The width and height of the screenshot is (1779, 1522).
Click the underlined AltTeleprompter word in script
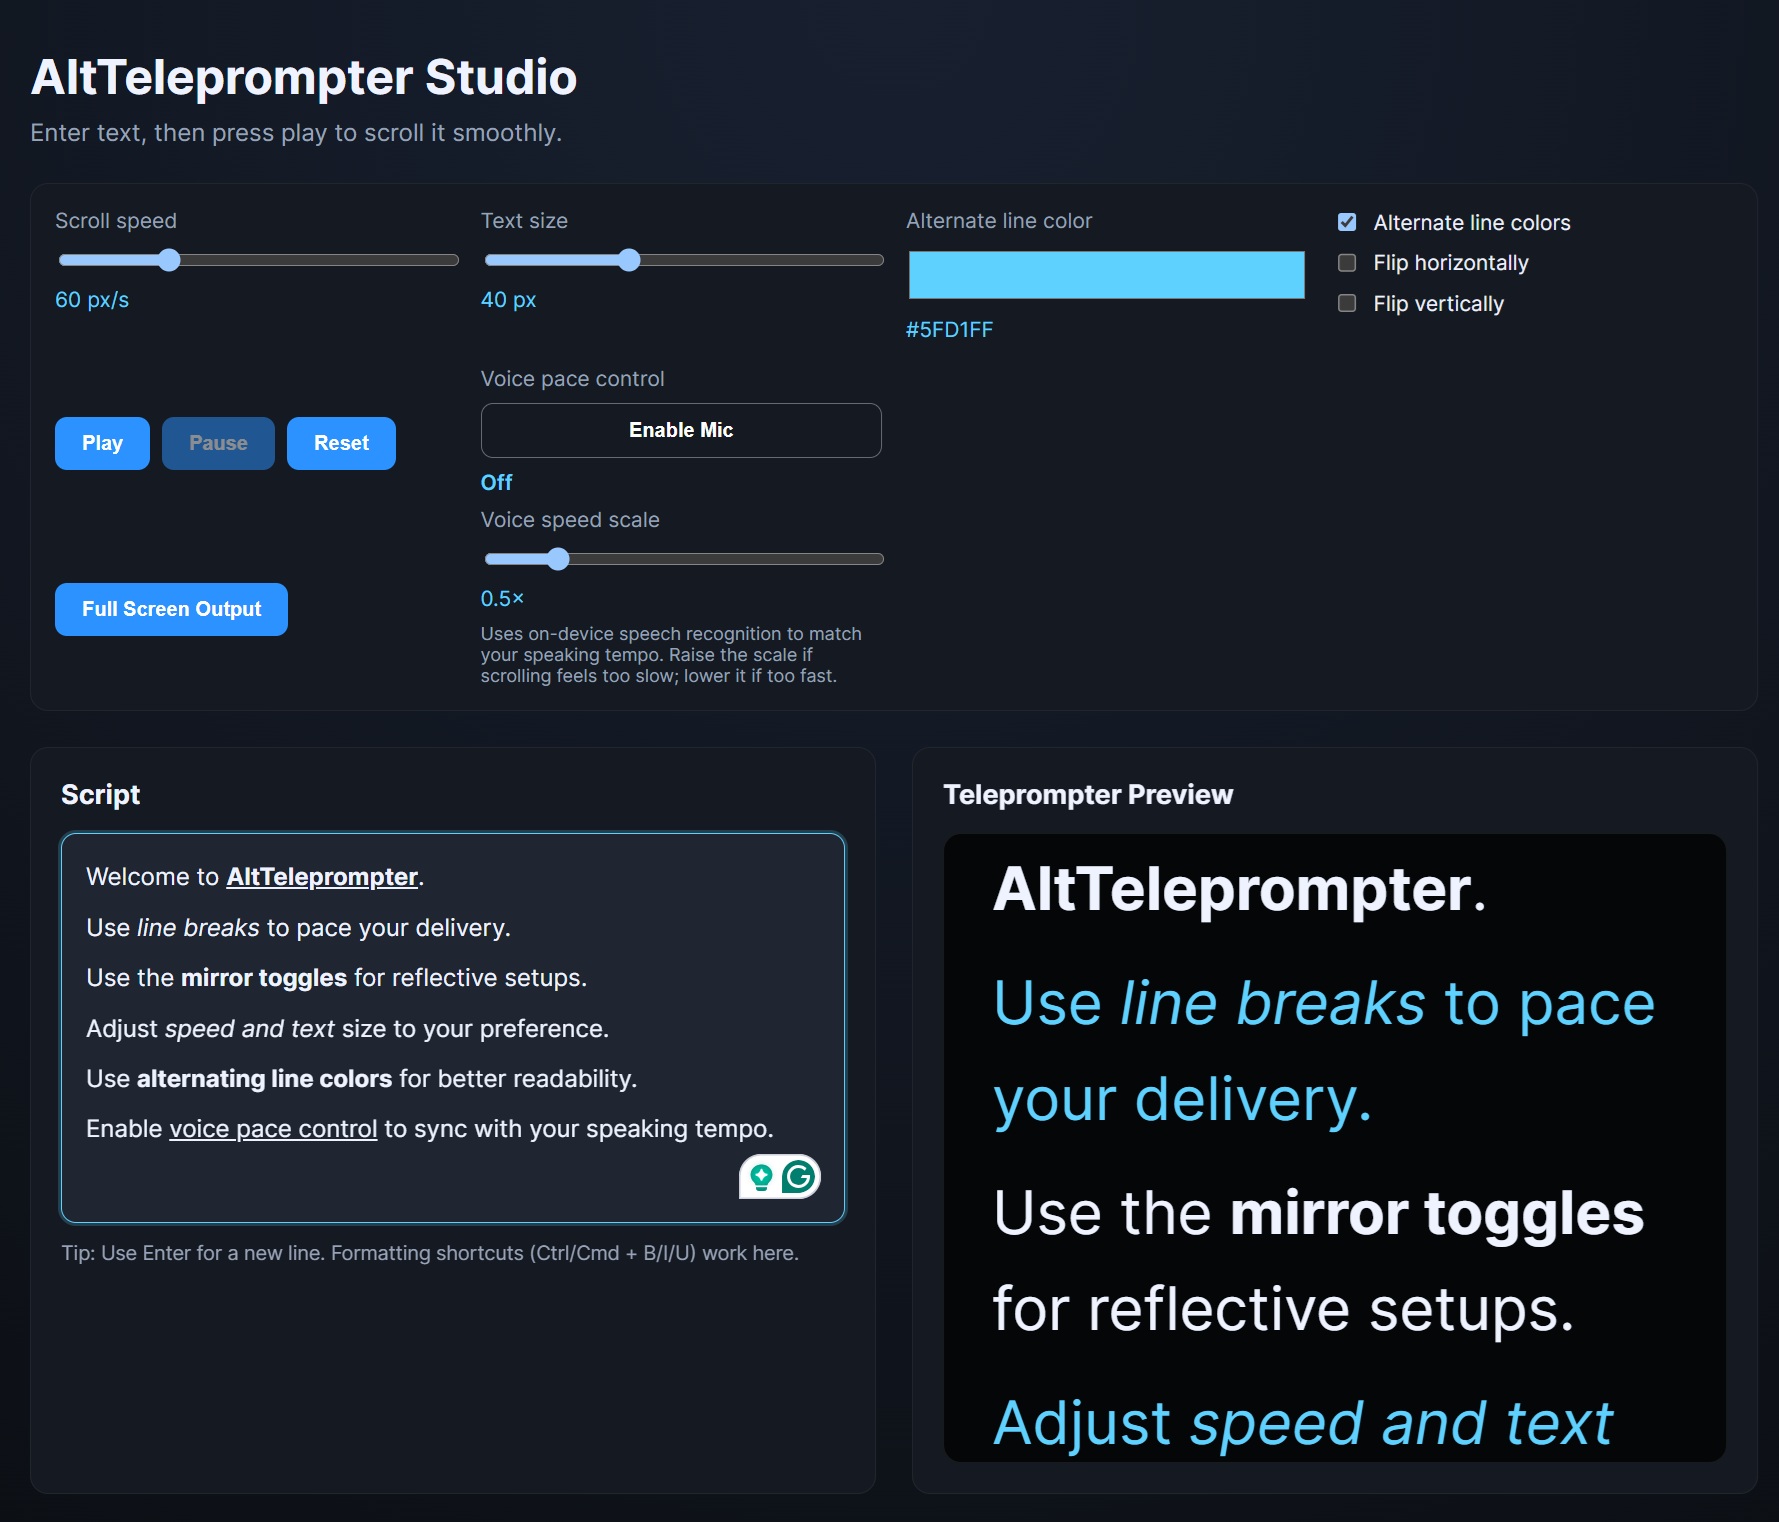(322, 877)
